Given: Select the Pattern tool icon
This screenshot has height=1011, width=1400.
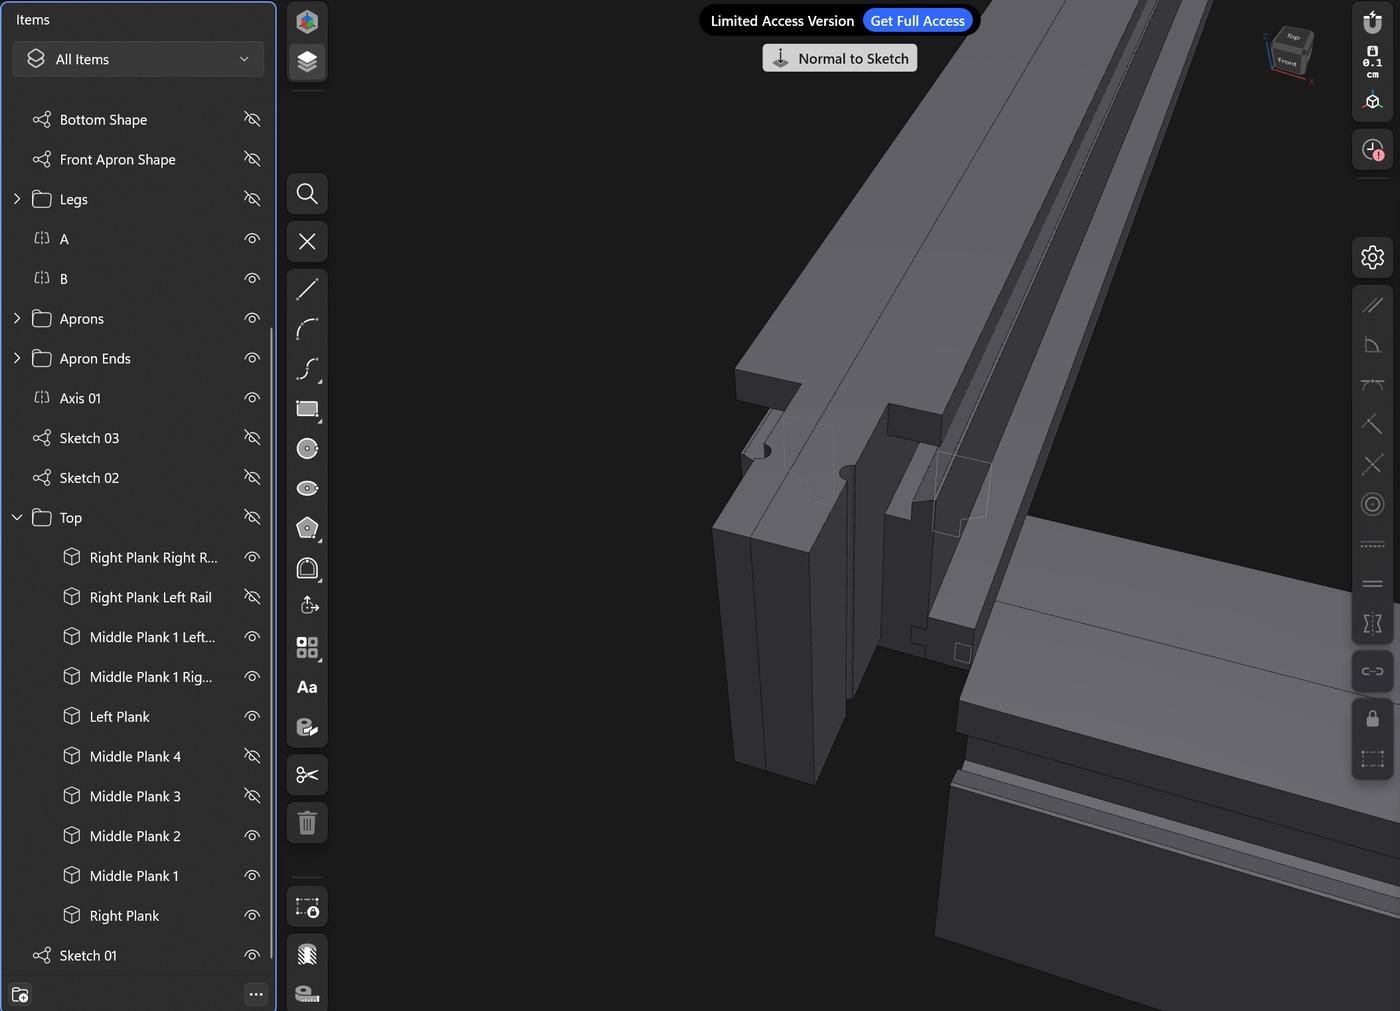Looking at the screenshot, I should (x=307, y=647).
